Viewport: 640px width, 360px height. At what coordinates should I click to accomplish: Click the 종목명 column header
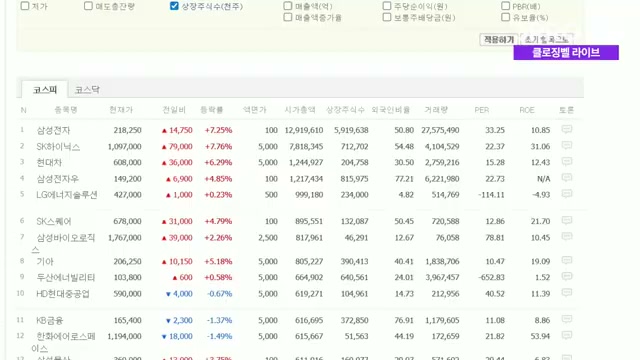66,110
